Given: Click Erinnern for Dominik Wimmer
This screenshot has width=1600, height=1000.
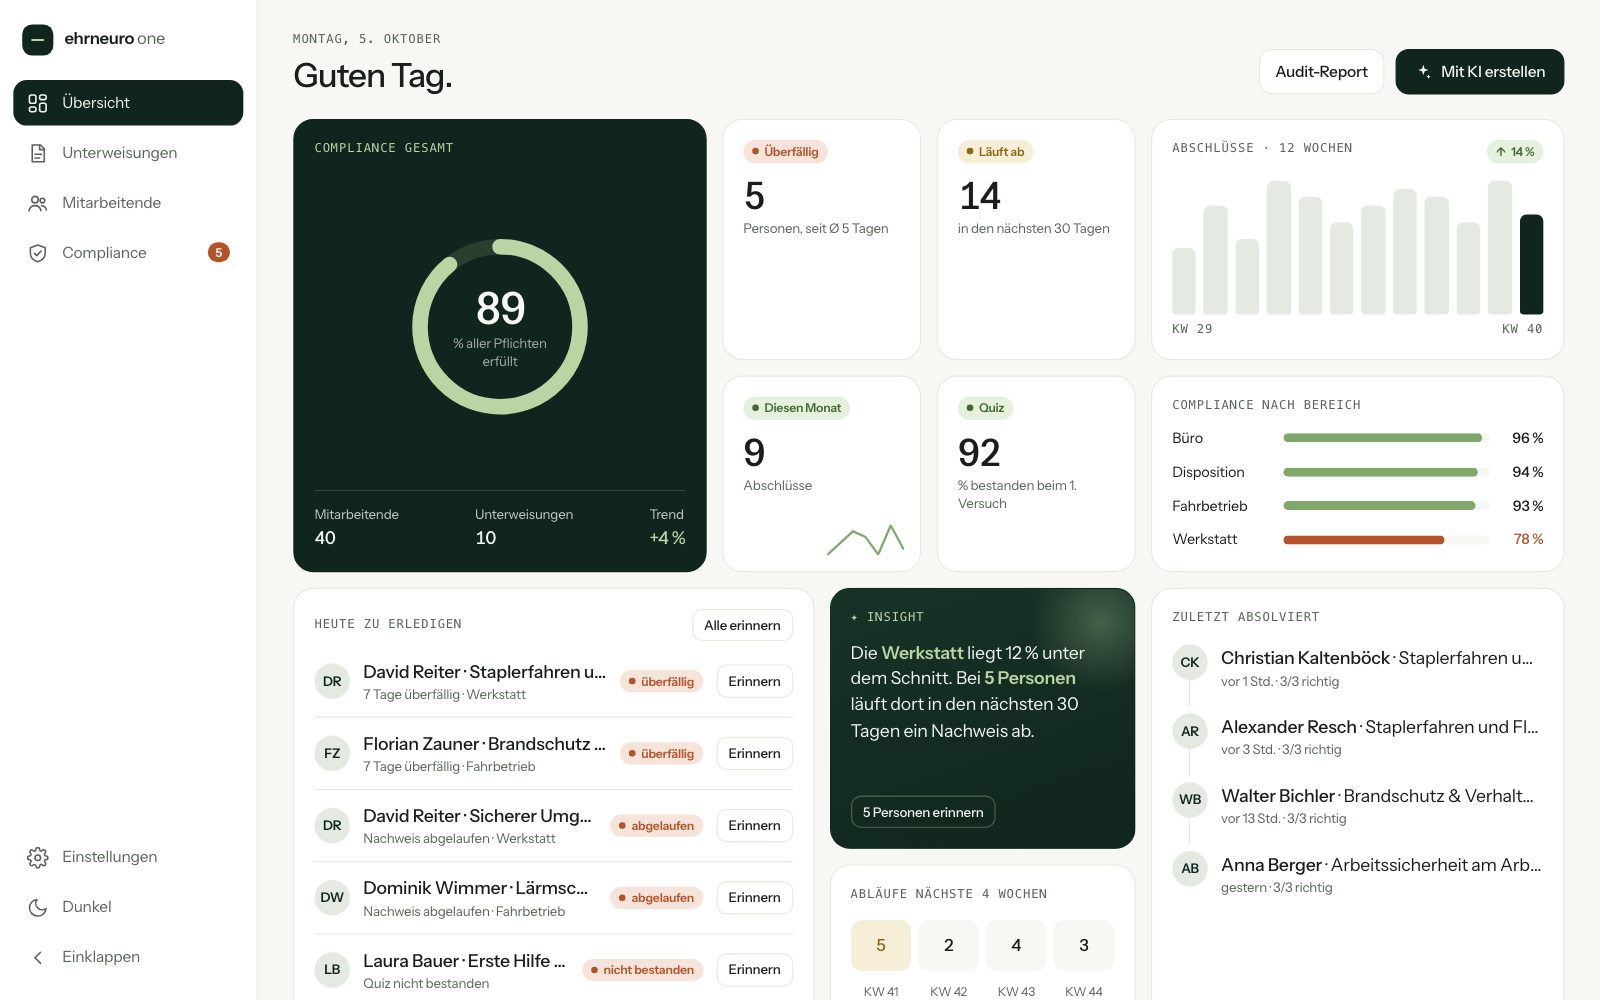Looking at the screenshot, I should tap(754, 897).
